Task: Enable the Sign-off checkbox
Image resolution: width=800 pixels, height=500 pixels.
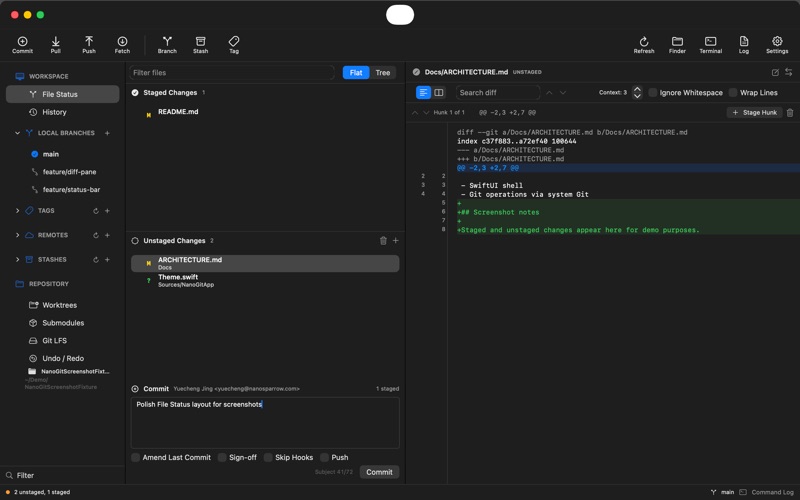Action: pyautogui.click(x=222, y=457)
